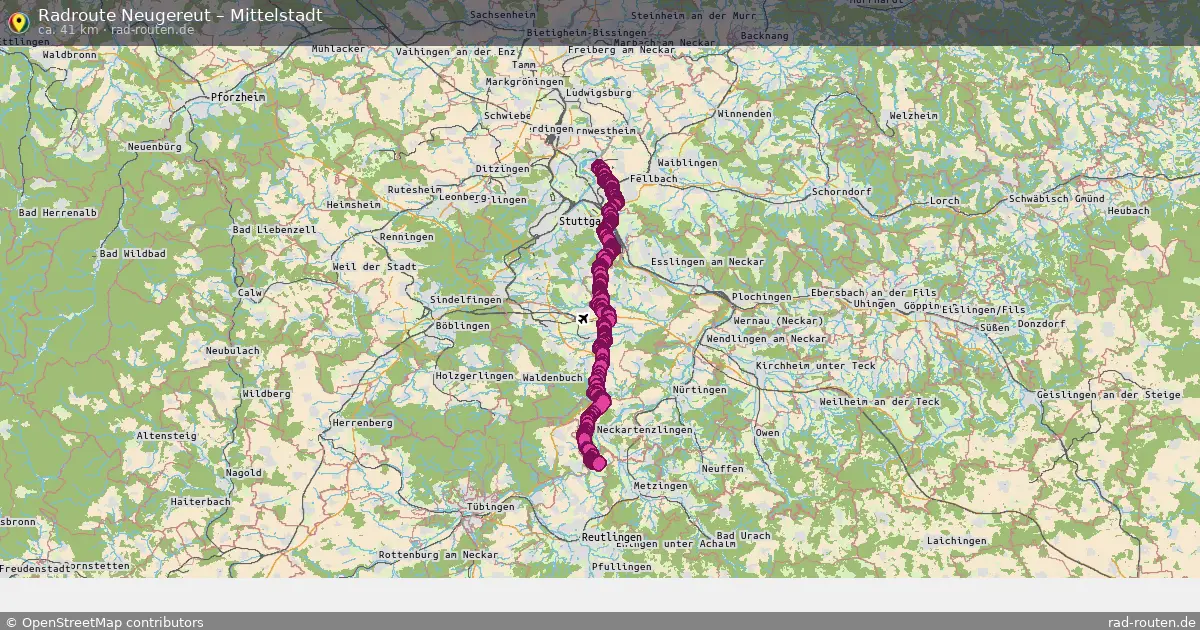This screenshot has height=630, width=1200.
Task: Click the 'Bad Herrenalb' map label
Action: 58,213
